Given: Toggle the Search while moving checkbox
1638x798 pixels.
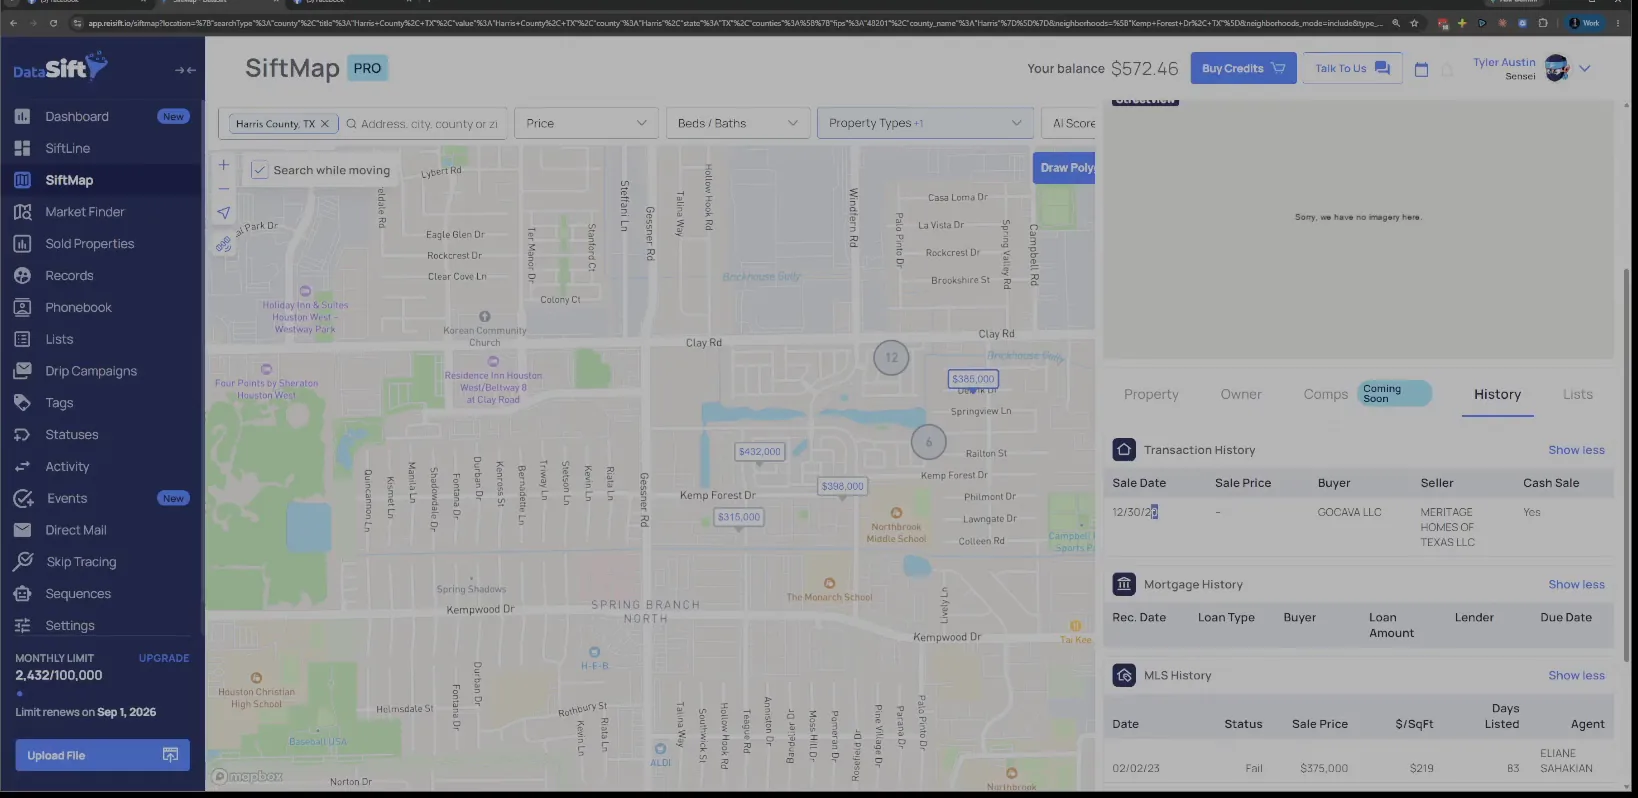Looking at the screenshot, I should pyautogui.click(x=259, y=170).
